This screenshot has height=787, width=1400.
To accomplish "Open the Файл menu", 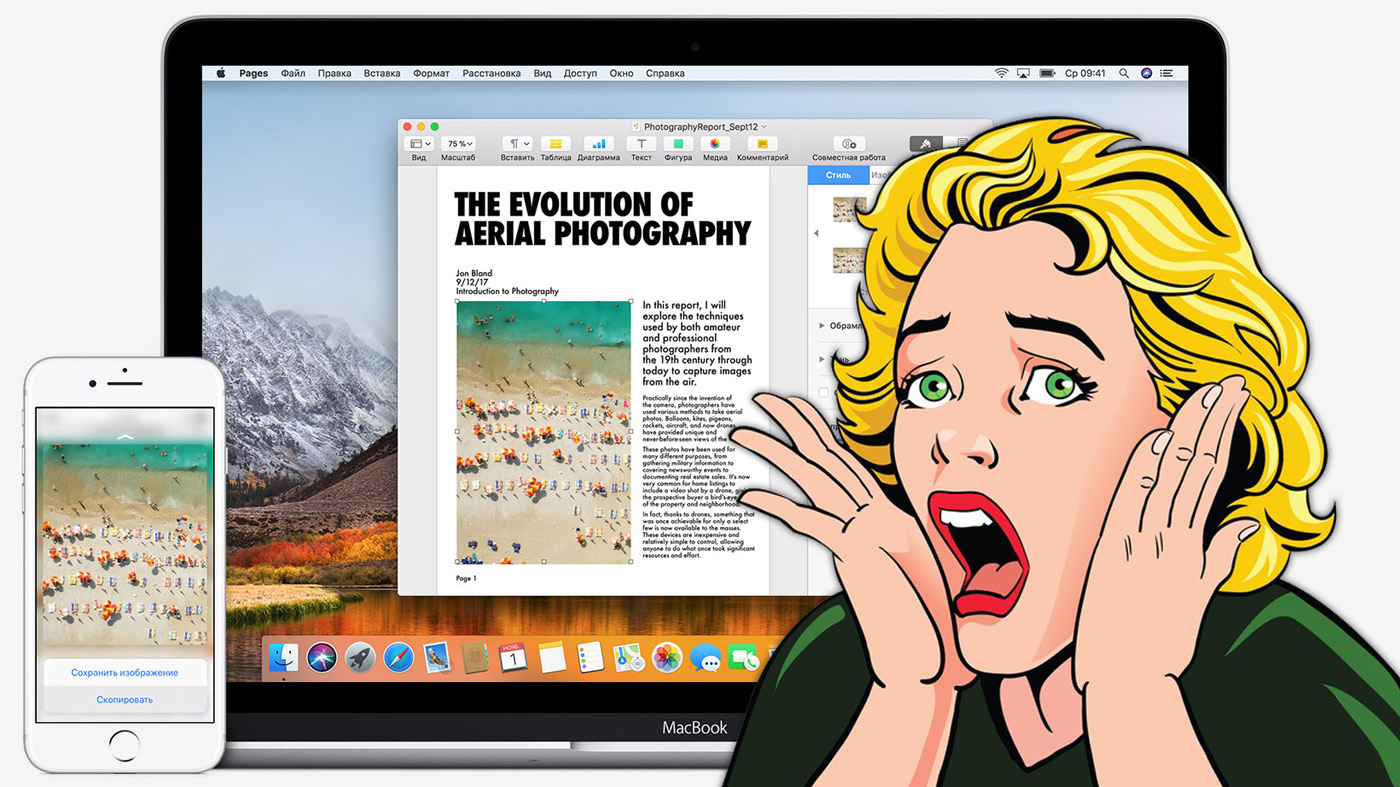I will 293,73.
